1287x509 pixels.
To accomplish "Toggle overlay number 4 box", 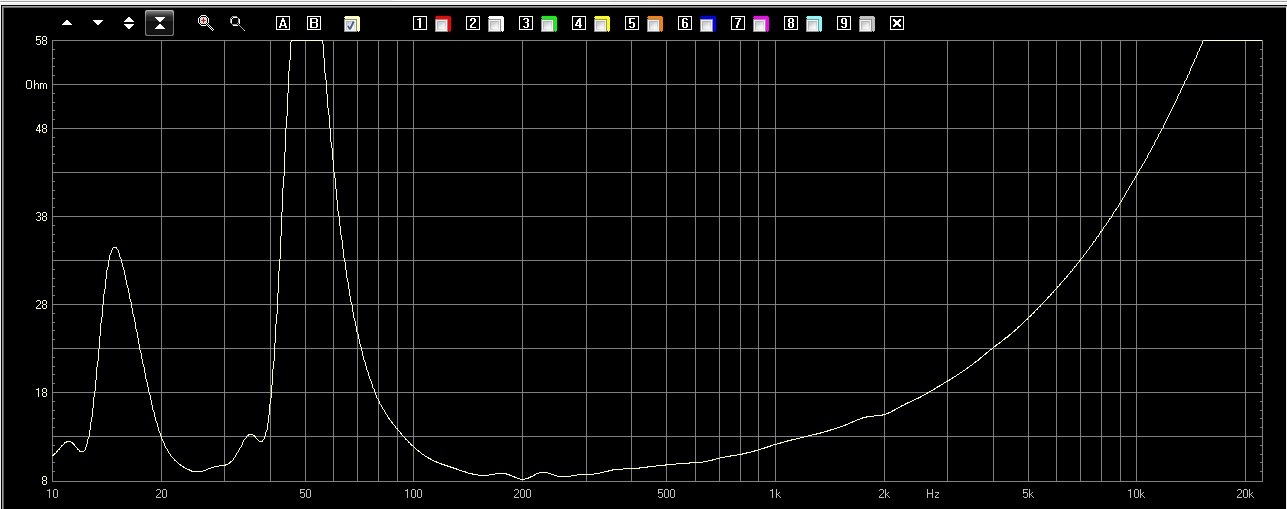I will [x=579, y=23].
